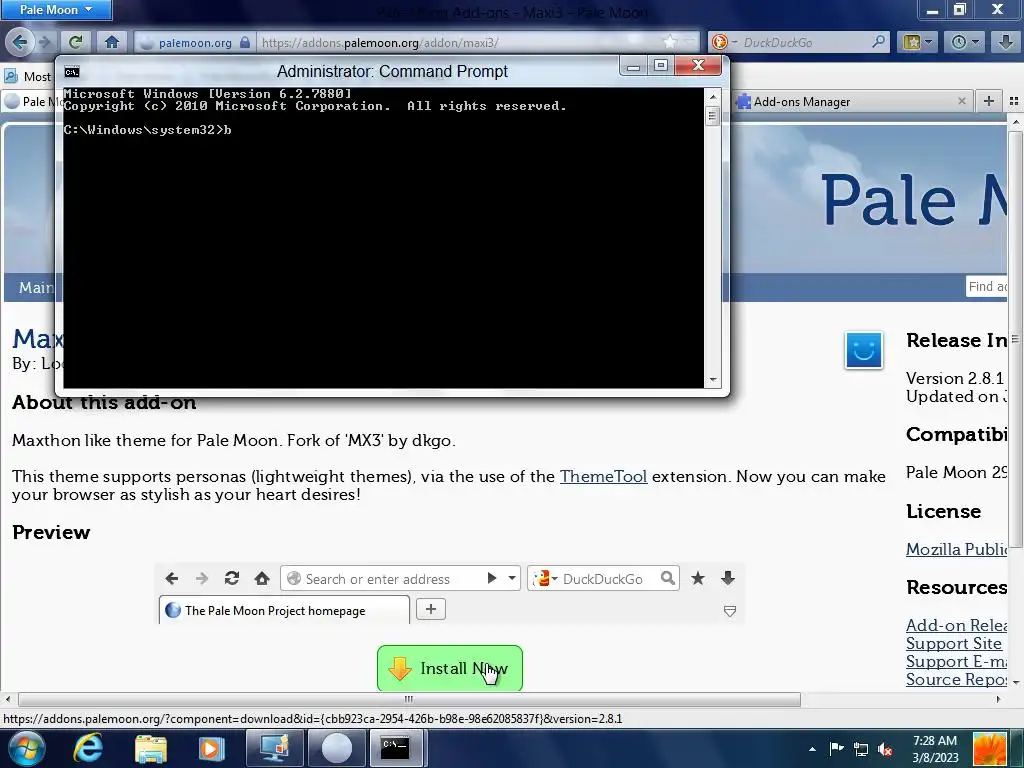Go back using the browser back arrow
1024x768 pixels.
[19, 42]
